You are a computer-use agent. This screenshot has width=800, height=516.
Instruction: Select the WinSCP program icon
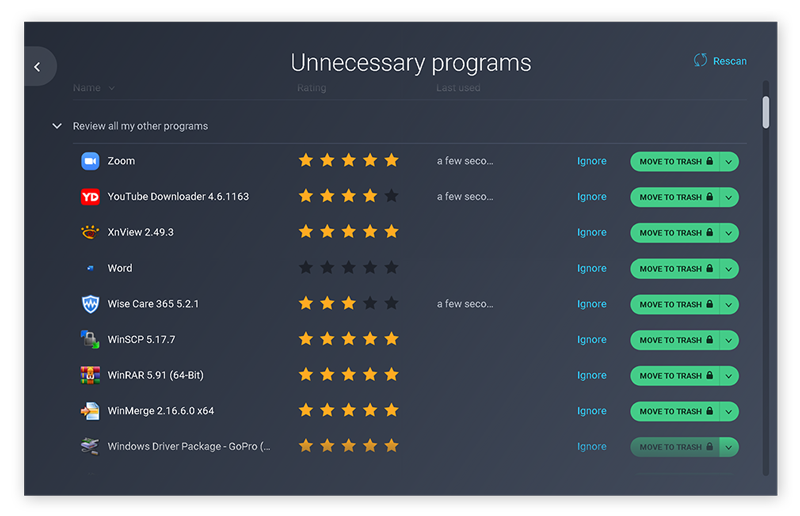click(x=90, y=340)
